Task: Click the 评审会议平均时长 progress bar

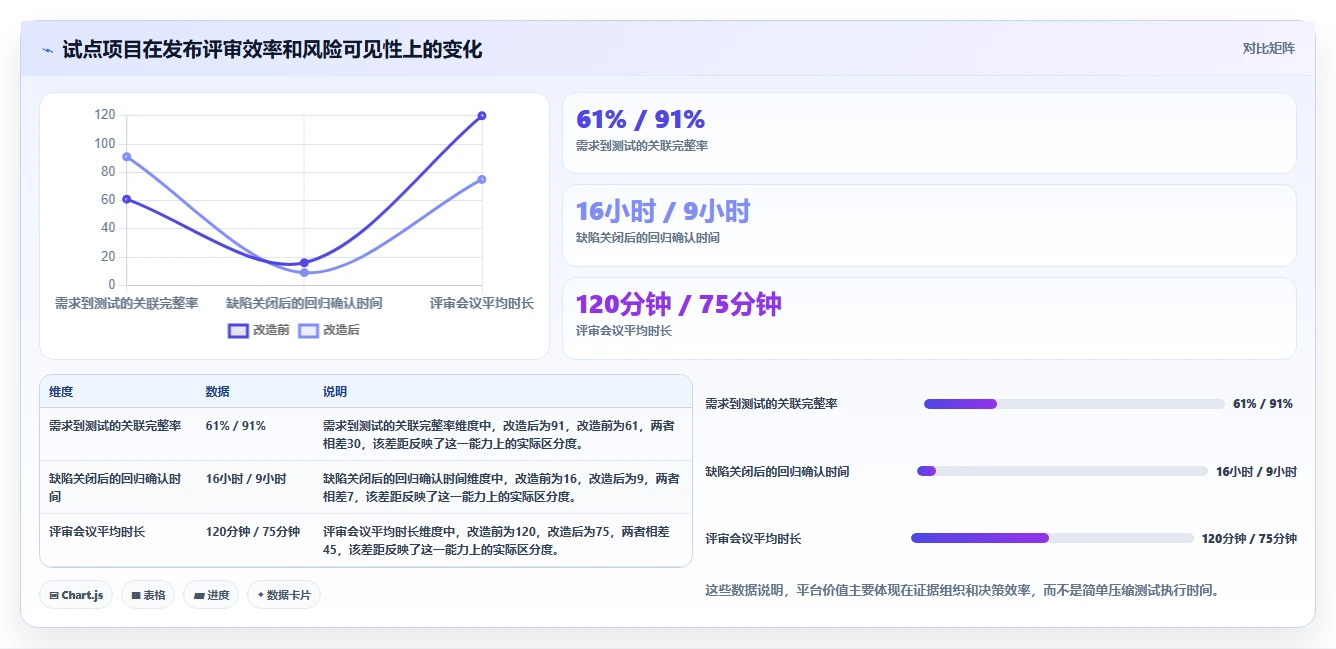Action: (x=1052, y=538)
